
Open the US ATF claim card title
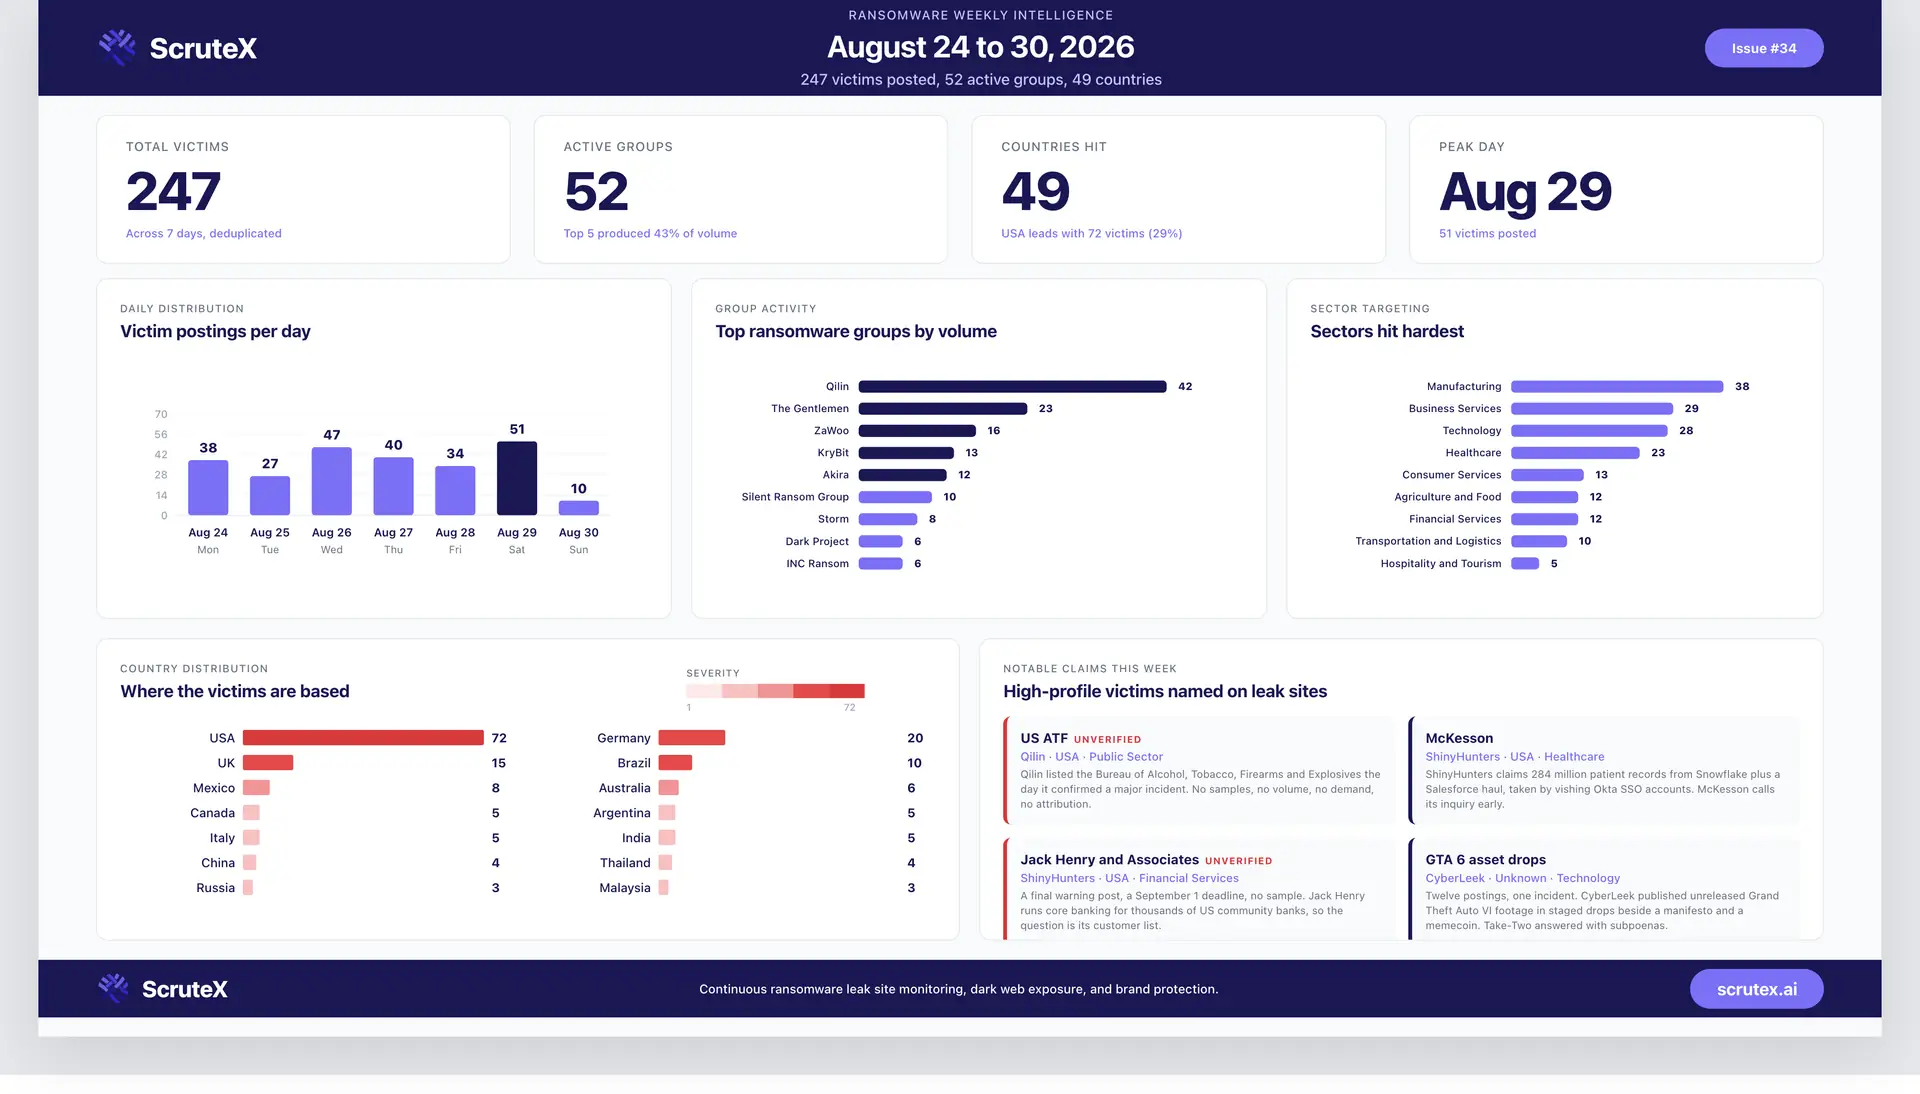tap(1043, 738)
